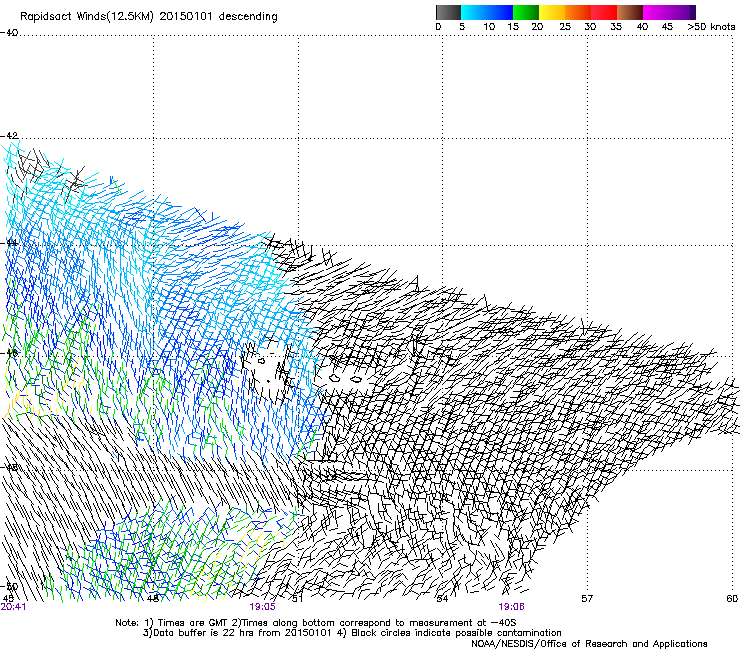This screenshot has height=650, width=740.
Task: Select the '-50' latitude axis label
Action: [x=9, y=587]
